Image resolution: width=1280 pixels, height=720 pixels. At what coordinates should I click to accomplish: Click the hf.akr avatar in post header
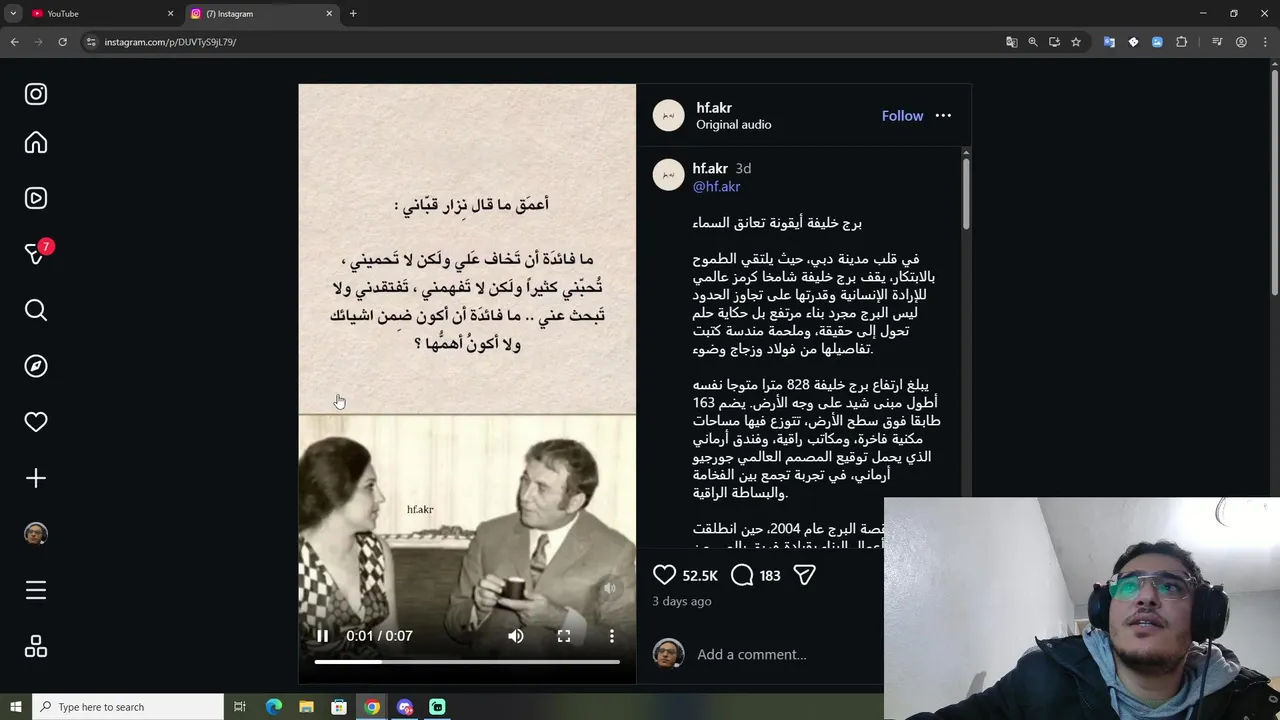click(x=668, y=115)
